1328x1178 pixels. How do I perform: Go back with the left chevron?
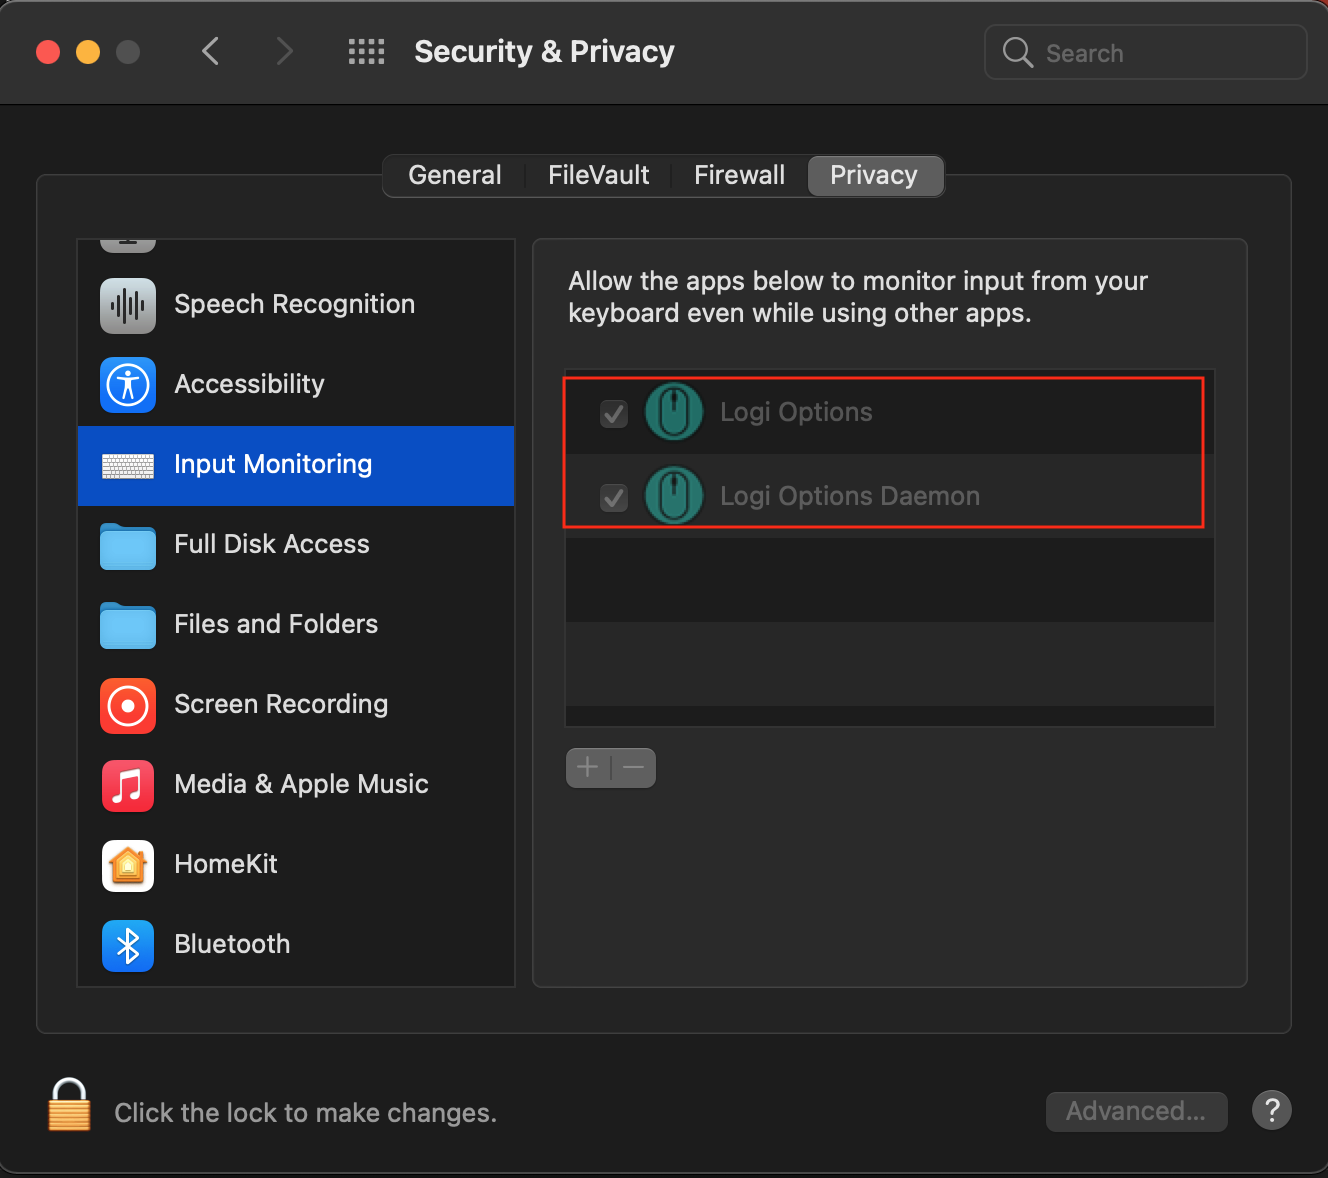[x=210, y=51]
